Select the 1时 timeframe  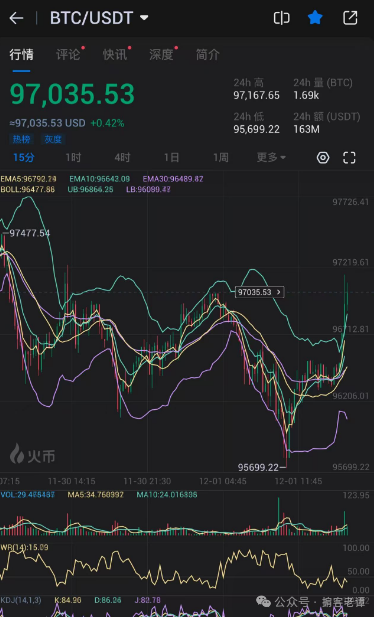73,158
